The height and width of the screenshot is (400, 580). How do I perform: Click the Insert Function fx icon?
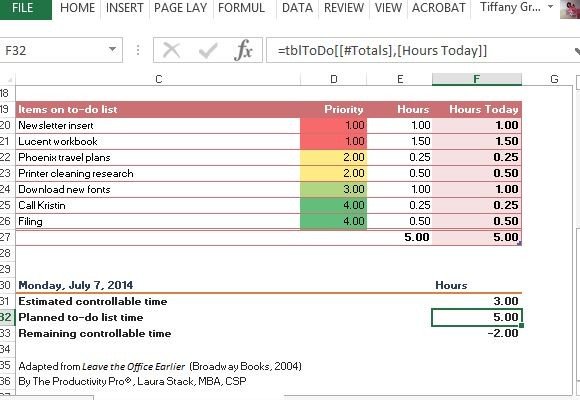click(243, 50)
